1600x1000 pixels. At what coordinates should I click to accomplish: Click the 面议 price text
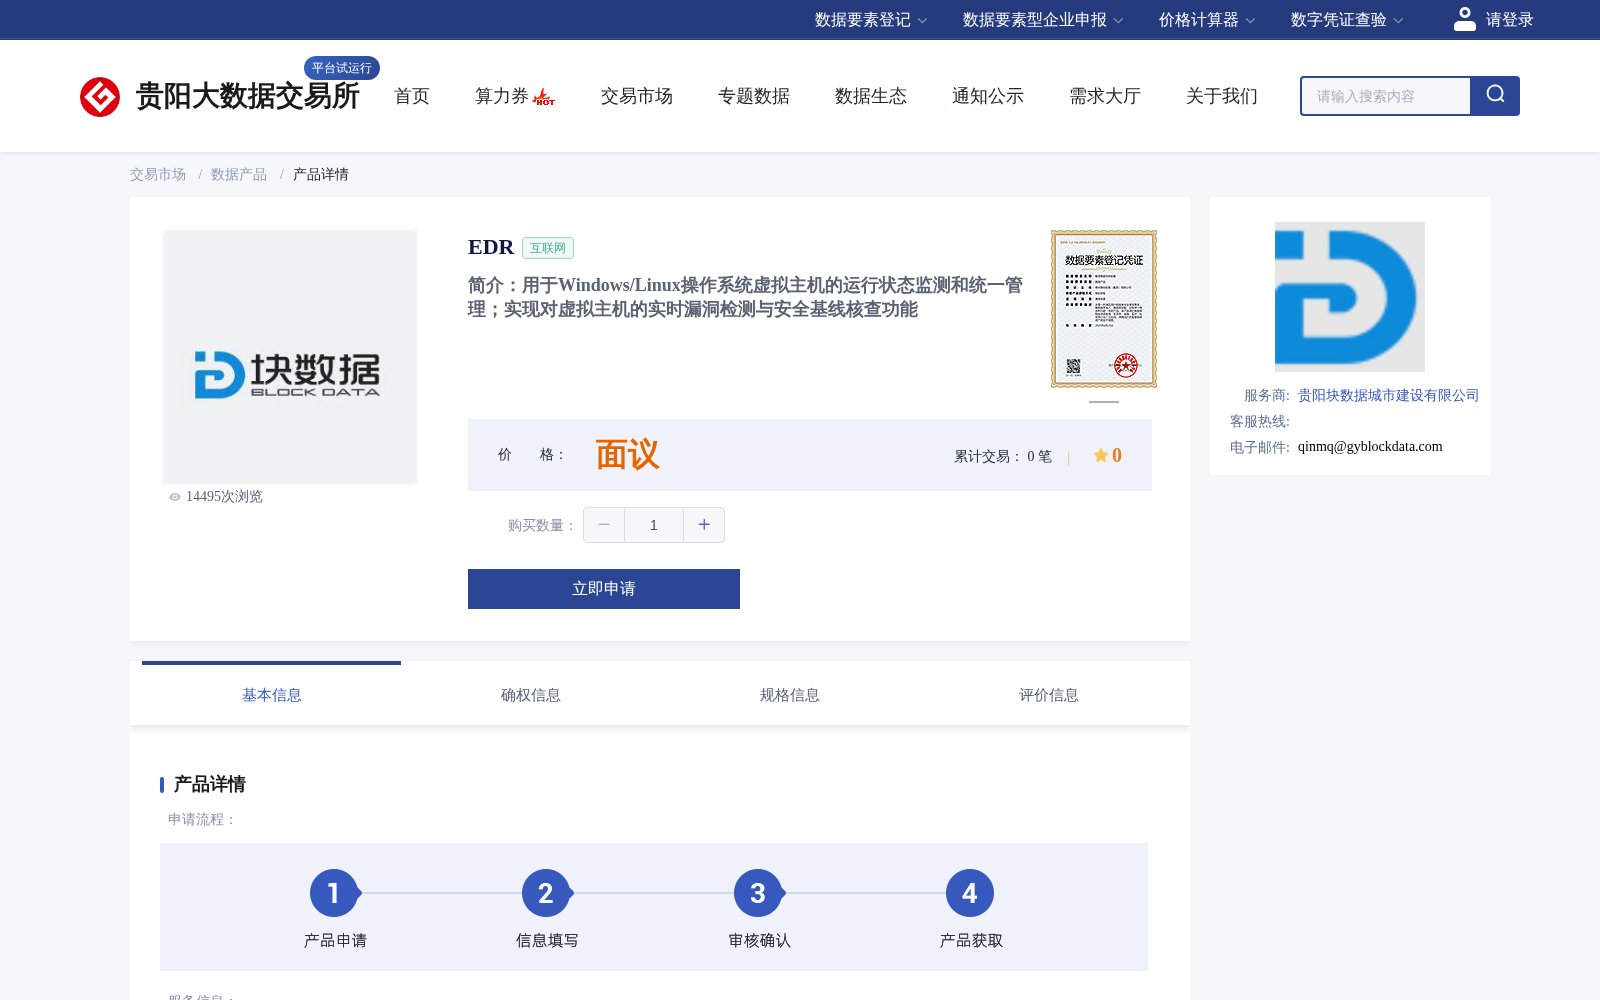point(628,455)
